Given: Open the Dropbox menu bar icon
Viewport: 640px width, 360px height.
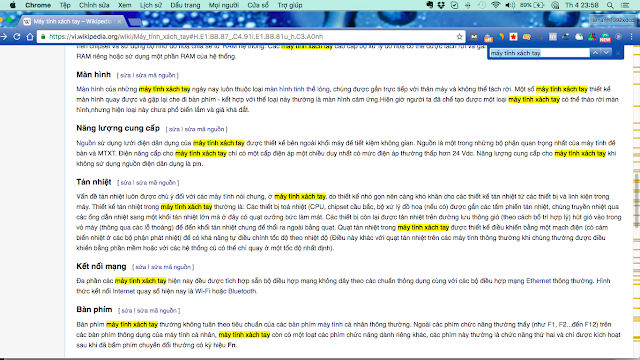Looking at the screenshot, I should pyautogui.click(x=441, y=5).
